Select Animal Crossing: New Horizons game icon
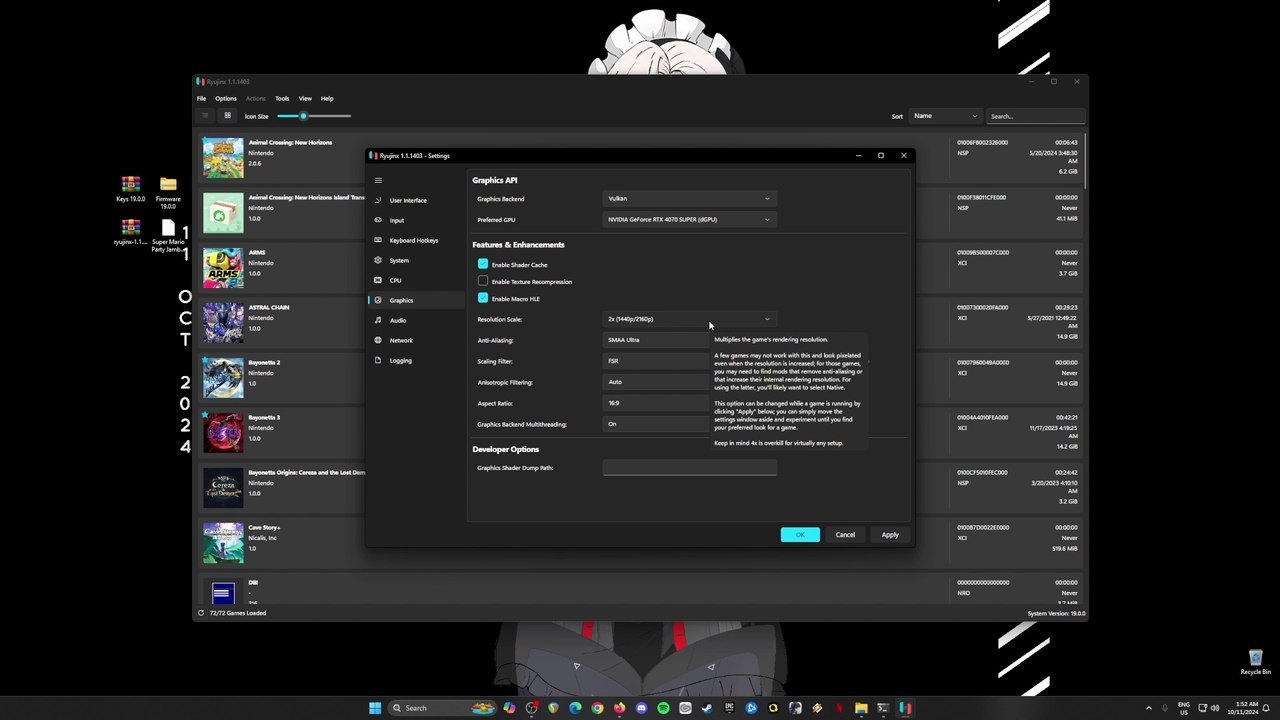This screenshot has height=720, width=1280. (x=223, y=158)
